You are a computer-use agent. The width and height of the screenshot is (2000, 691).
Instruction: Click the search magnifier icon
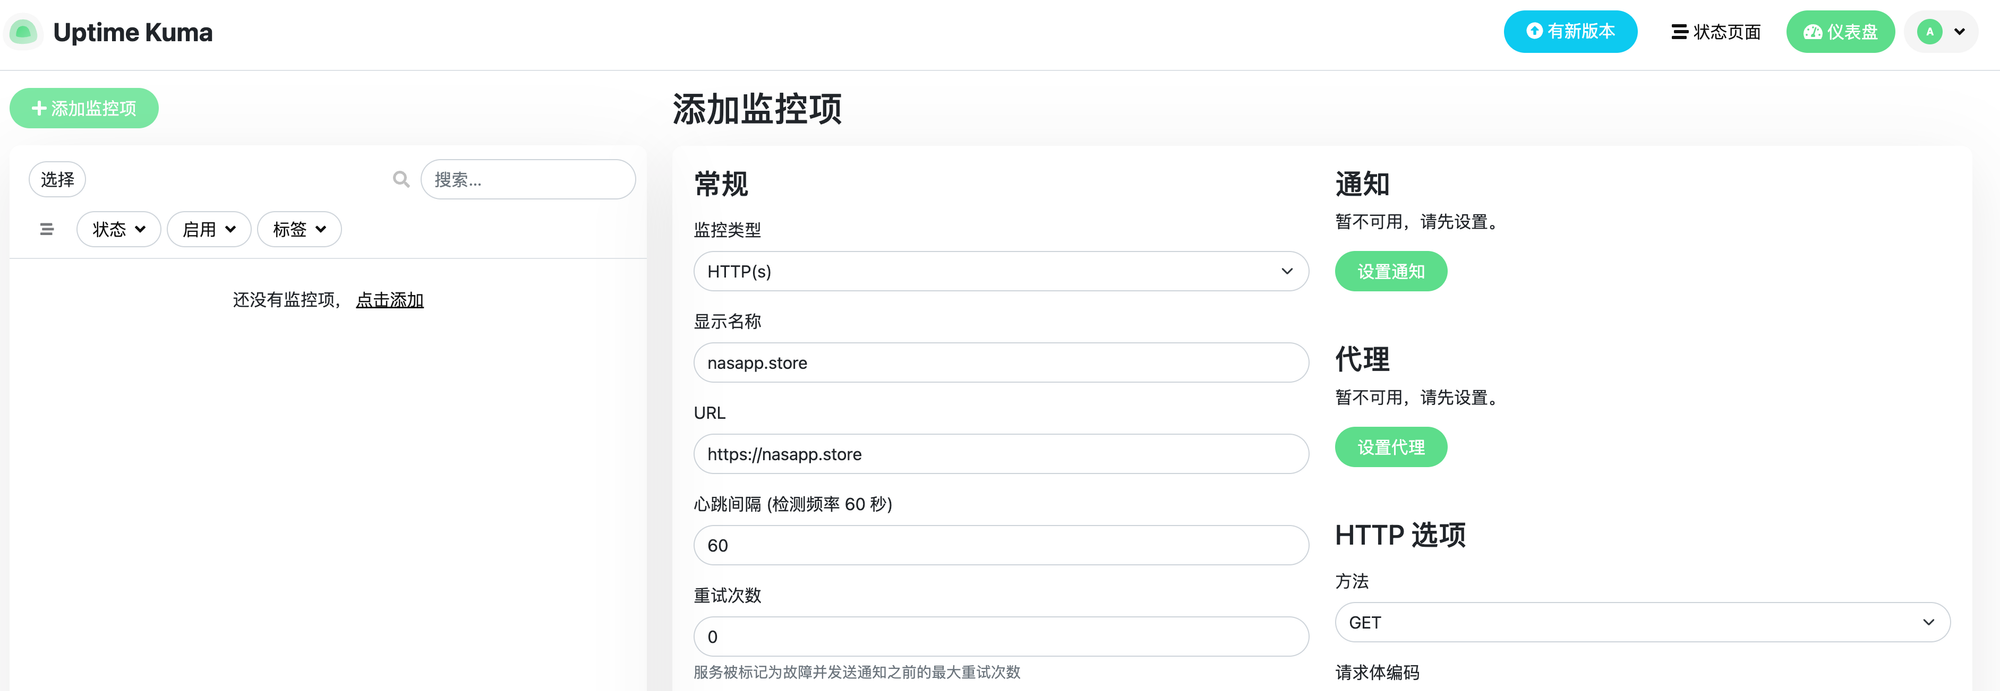pyautogui.click(x=401, y=180)
